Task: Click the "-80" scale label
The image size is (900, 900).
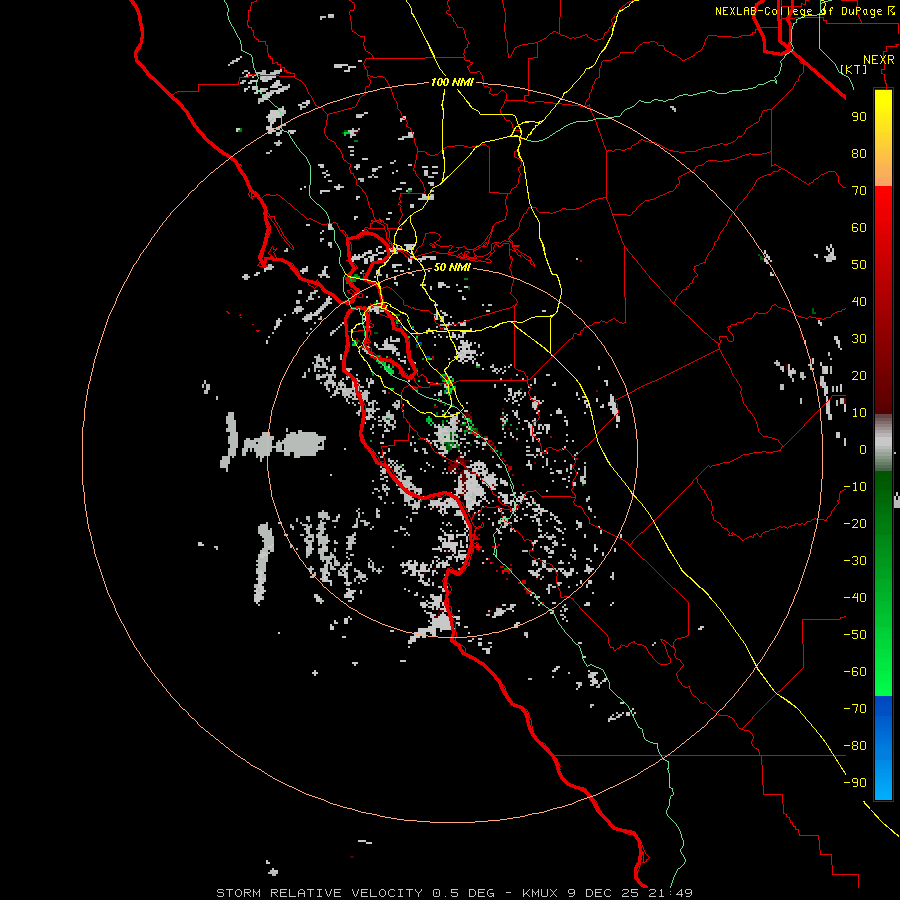Action: 855,746
